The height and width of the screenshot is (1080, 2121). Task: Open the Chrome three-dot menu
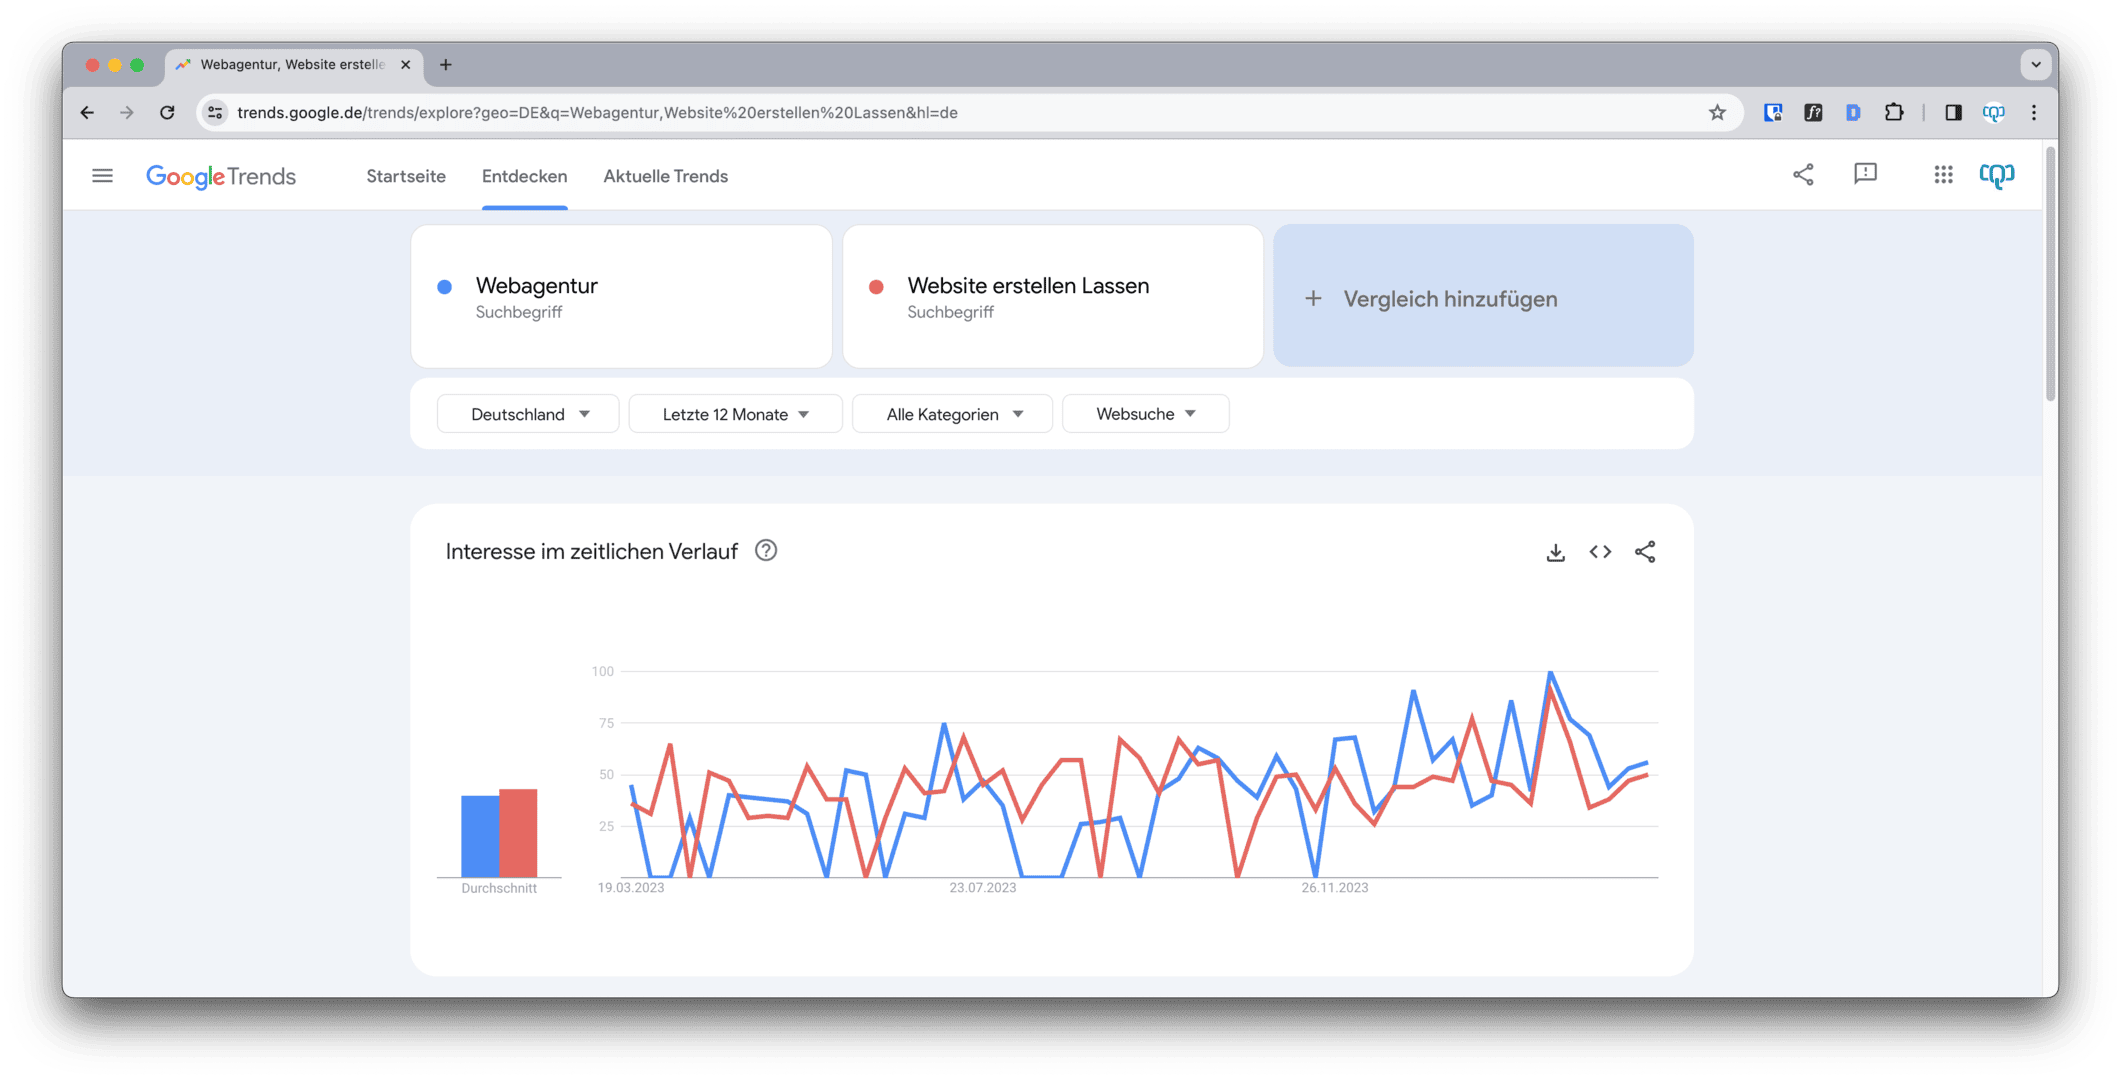pos(2034,113)
